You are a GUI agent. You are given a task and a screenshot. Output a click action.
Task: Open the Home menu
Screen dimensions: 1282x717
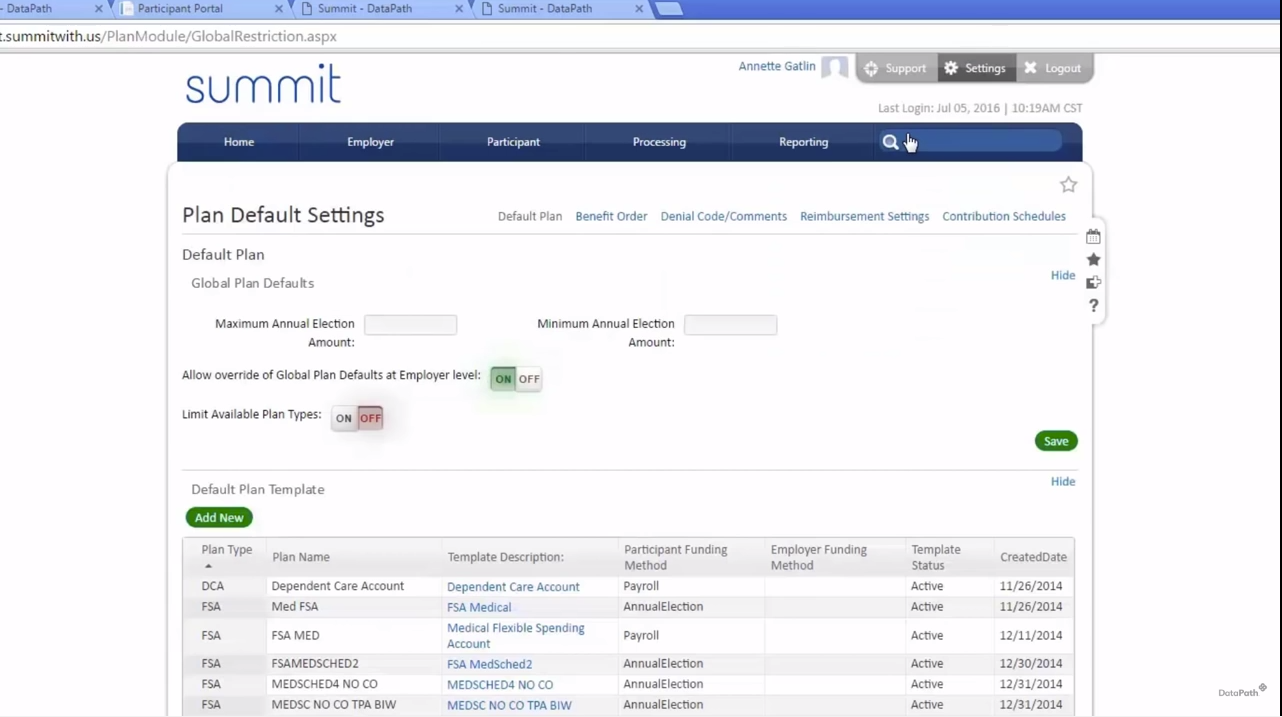[x=239, y=142]
